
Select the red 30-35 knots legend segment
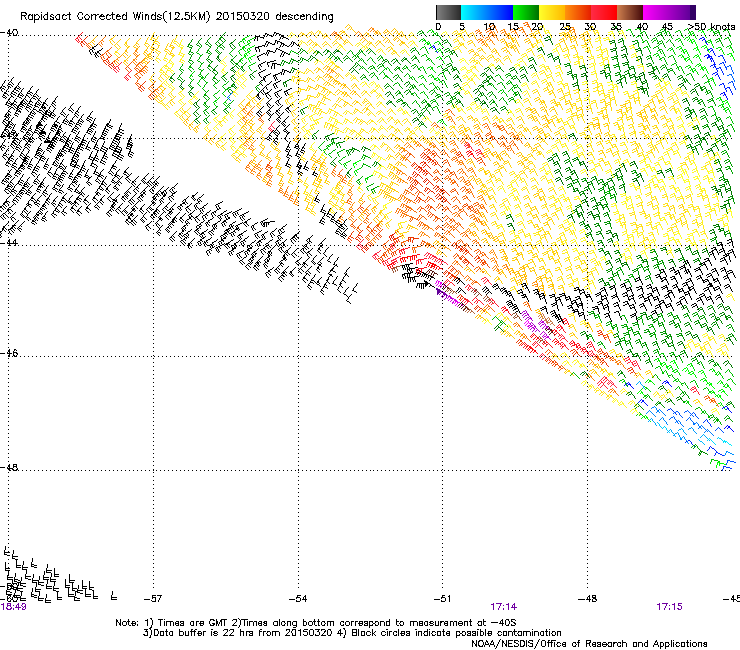pyautogui.click(x=604, y=12)
